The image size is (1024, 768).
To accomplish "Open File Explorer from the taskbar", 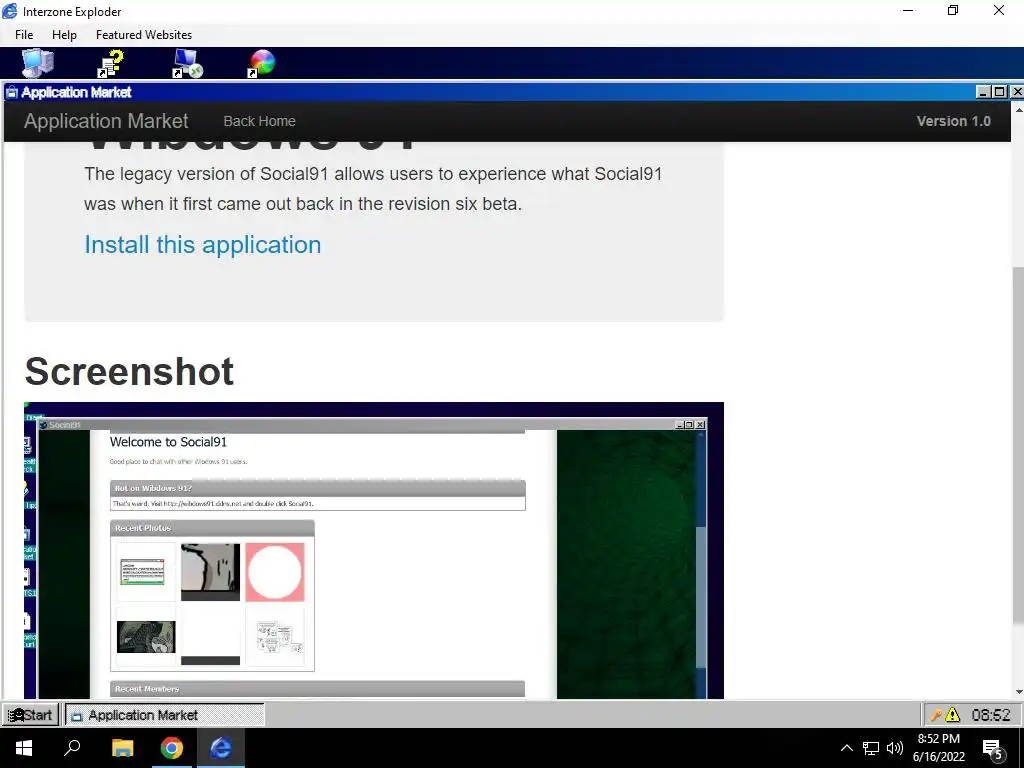I will (122, 748).
